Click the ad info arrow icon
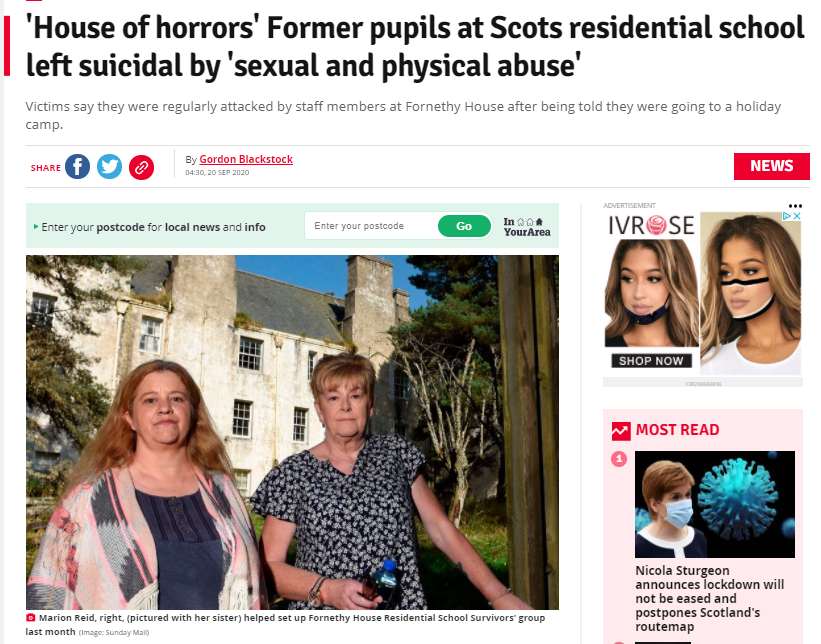 (786, 216)
